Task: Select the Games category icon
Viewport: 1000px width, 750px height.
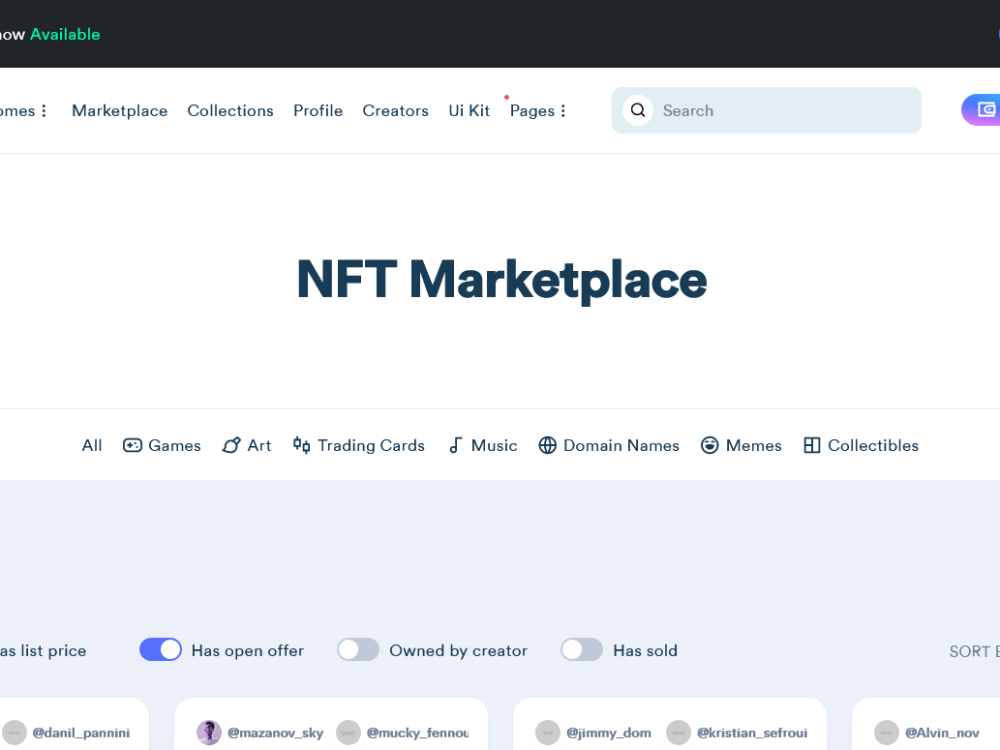Action: (x=133, y=445)
